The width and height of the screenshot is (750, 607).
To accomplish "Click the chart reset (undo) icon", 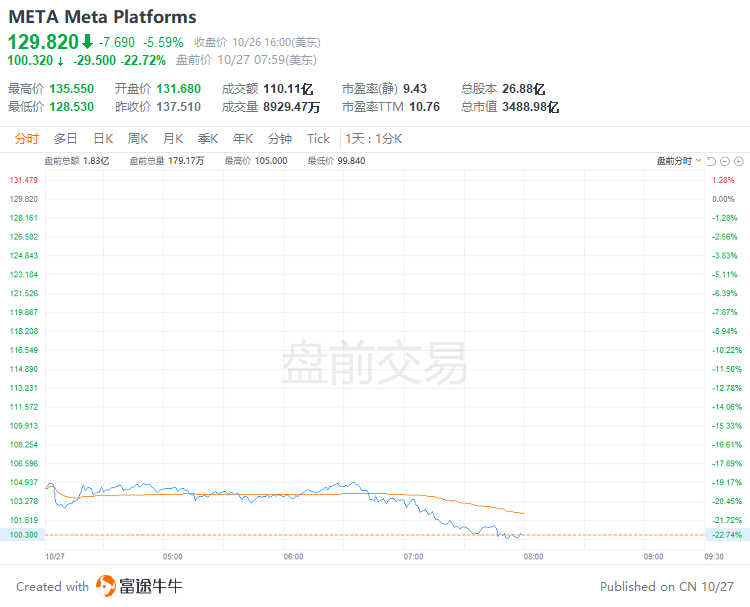I will [711, 161].
